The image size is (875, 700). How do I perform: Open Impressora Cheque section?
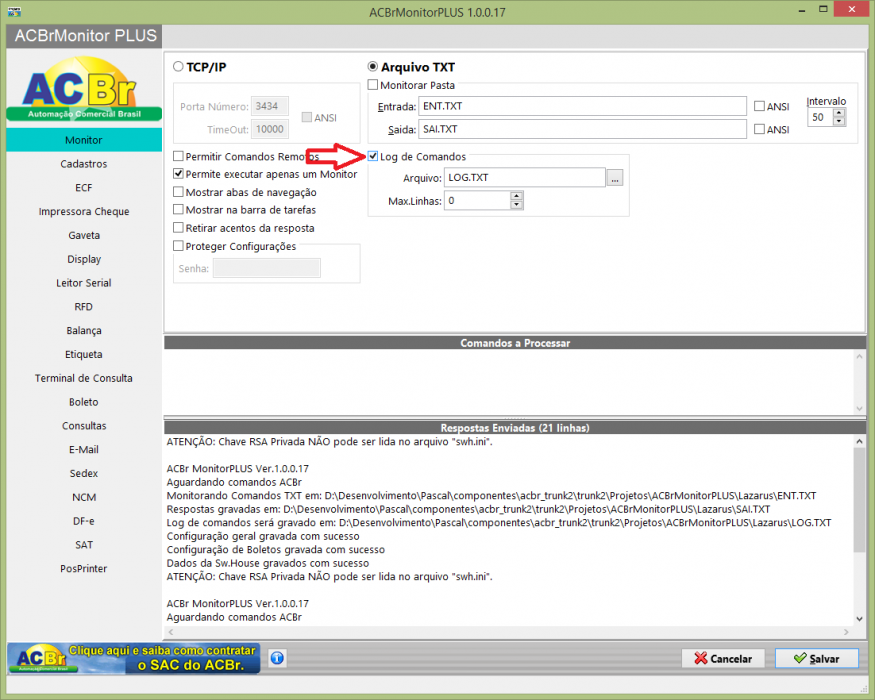84,212
